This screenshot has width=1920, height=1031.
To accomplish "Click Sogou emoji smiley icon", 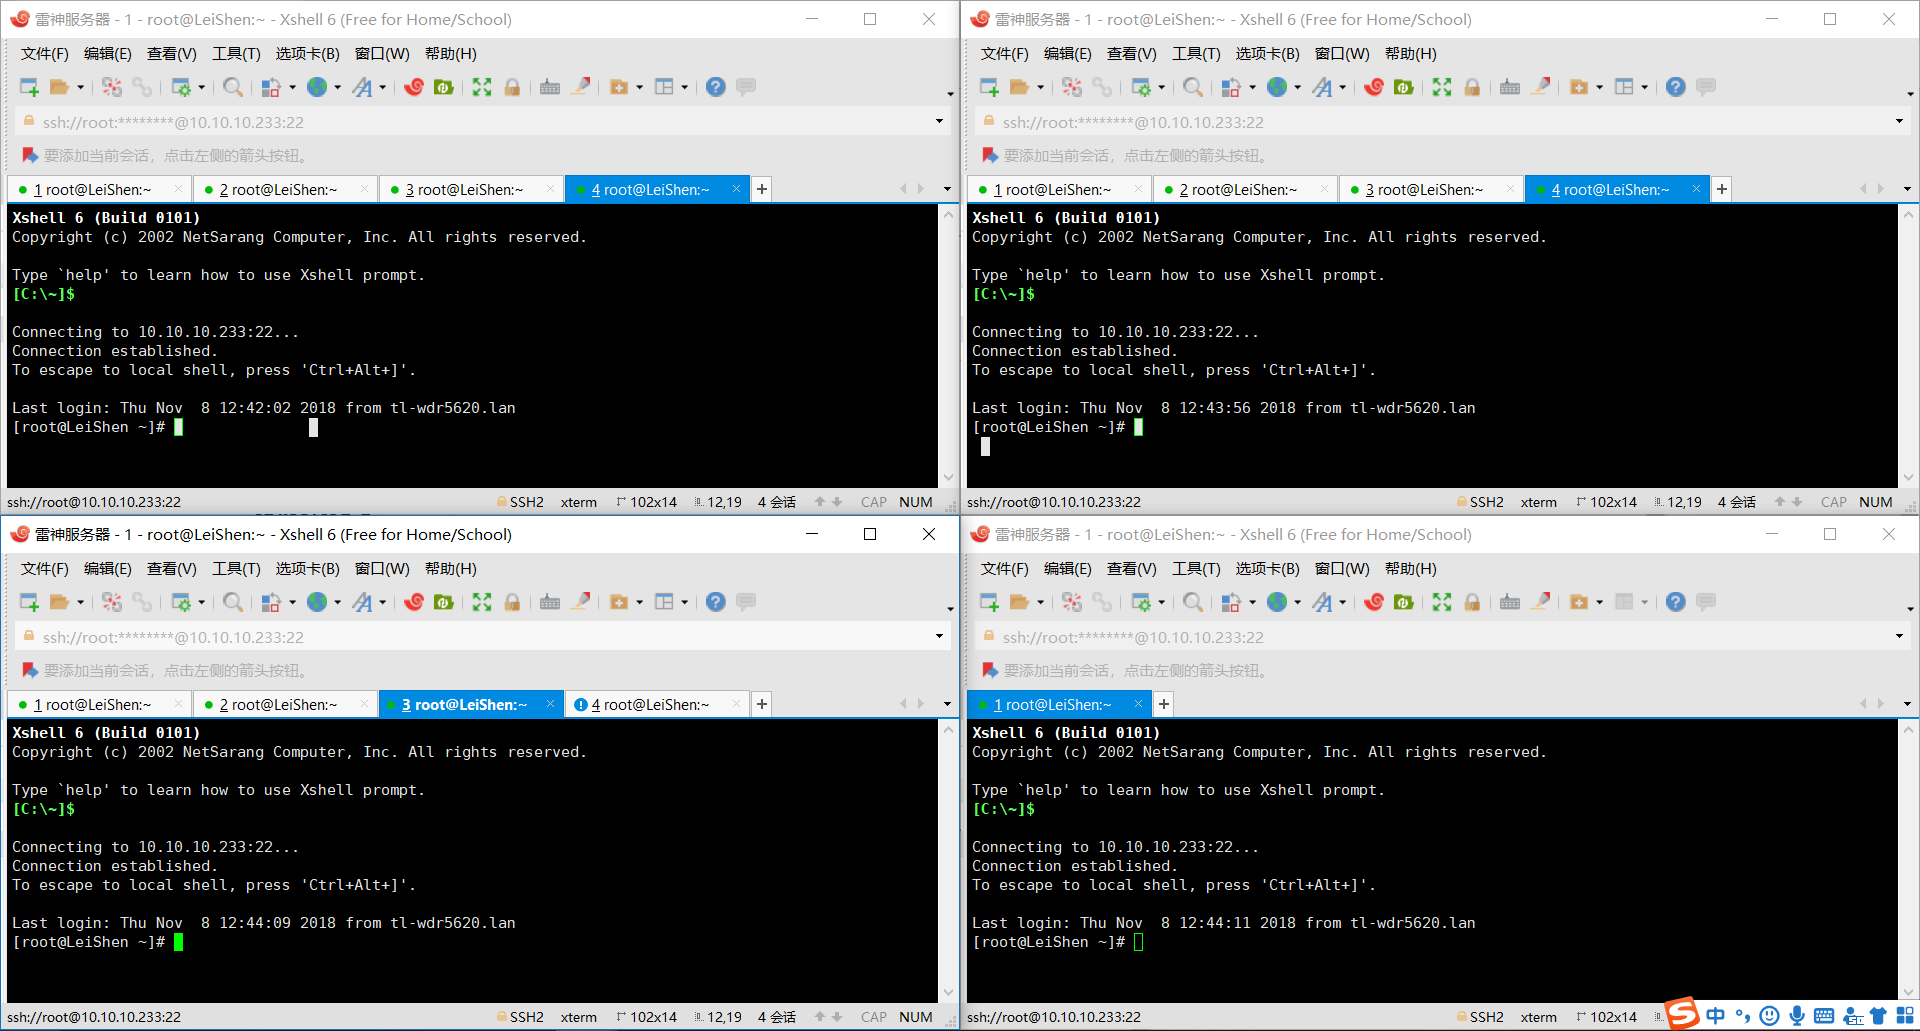I will coord(1770,1016).
